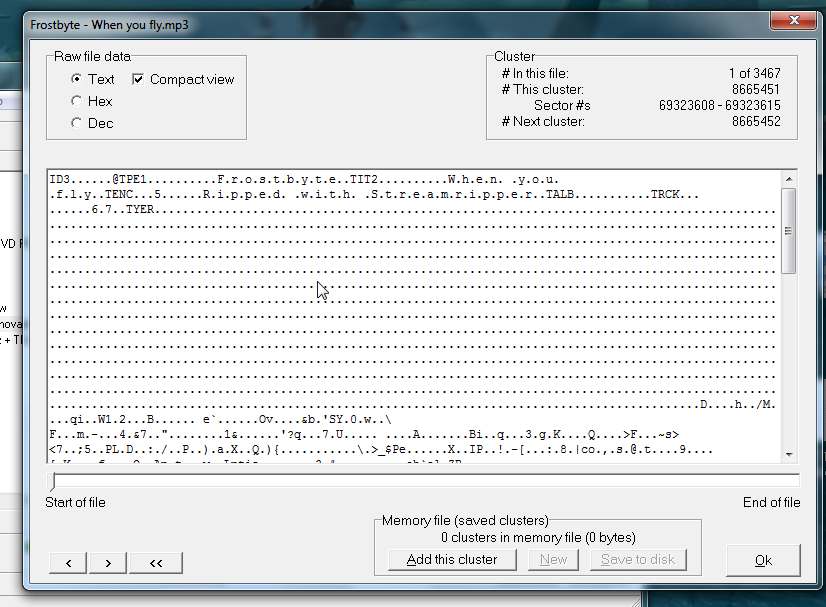Click the '1 of 3467' cluster count
Viewport: 826px width, 607px height.
point(754,73)
